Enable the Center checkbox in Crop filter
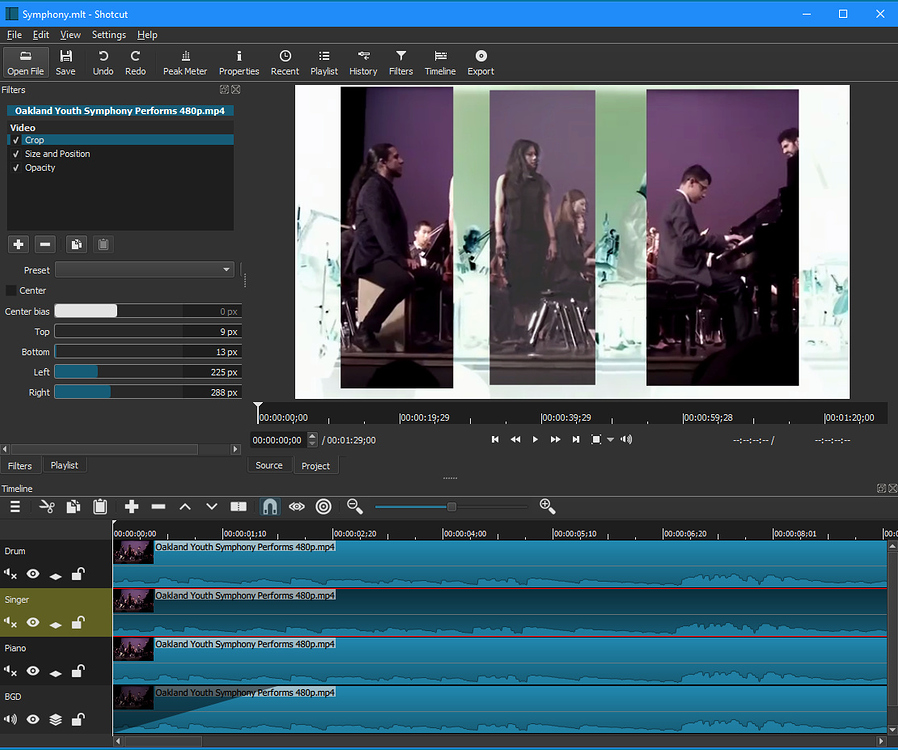 click(x=12, y=291)
